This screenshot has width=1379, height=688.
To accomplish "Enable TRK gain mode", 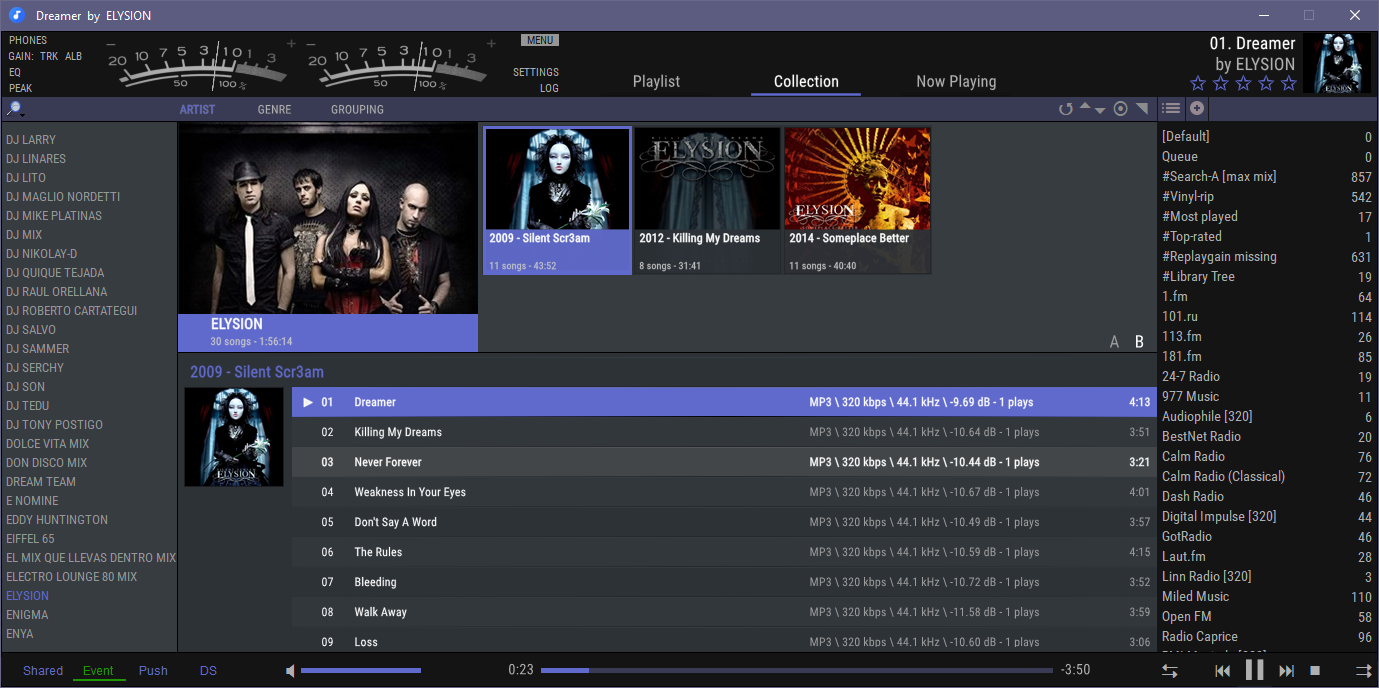I will coord(49,56).
